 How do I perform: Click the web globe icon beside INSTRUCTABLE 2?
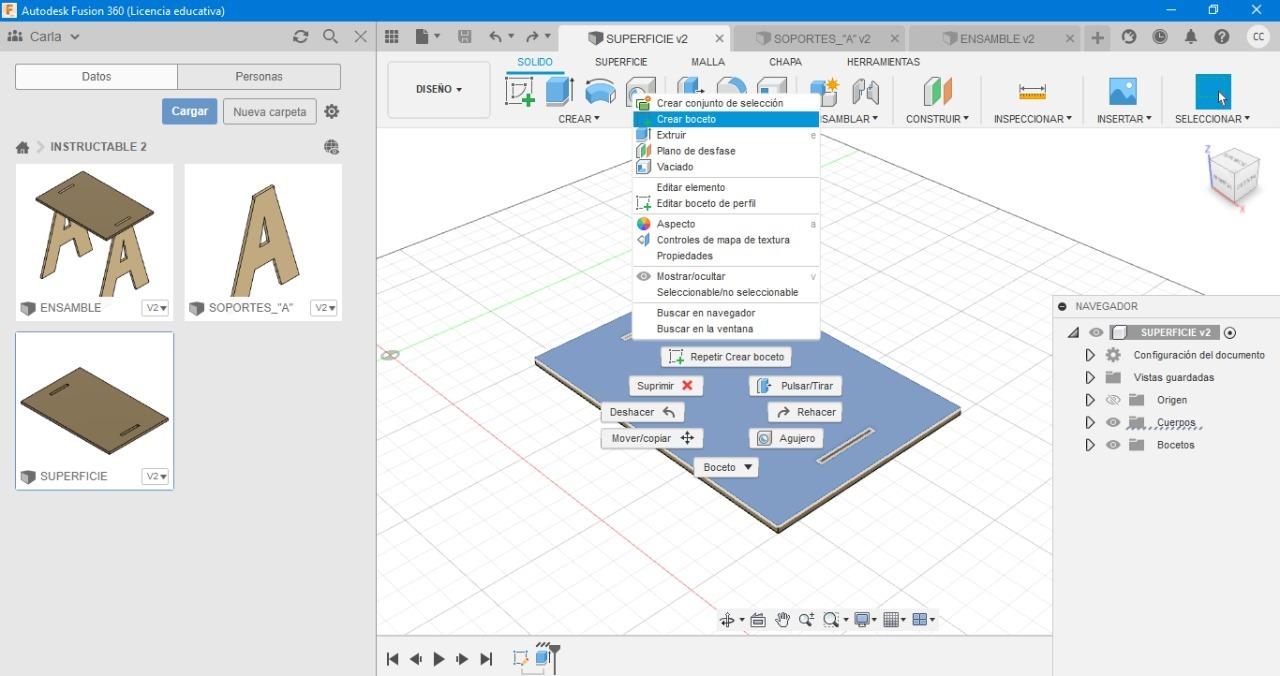[x=332, y=147]
